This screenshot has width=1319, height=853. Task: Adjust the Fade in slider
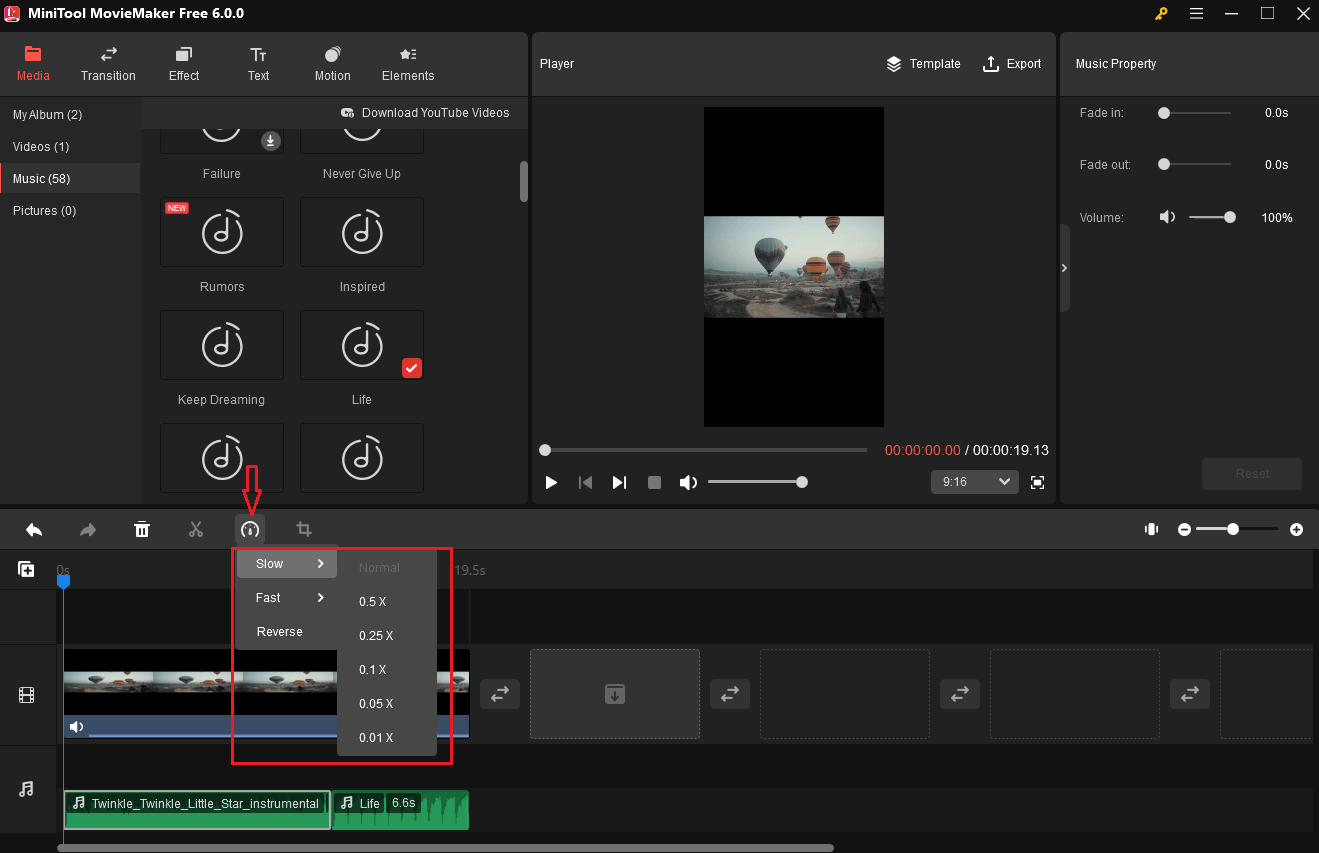tap(1194, 113)
